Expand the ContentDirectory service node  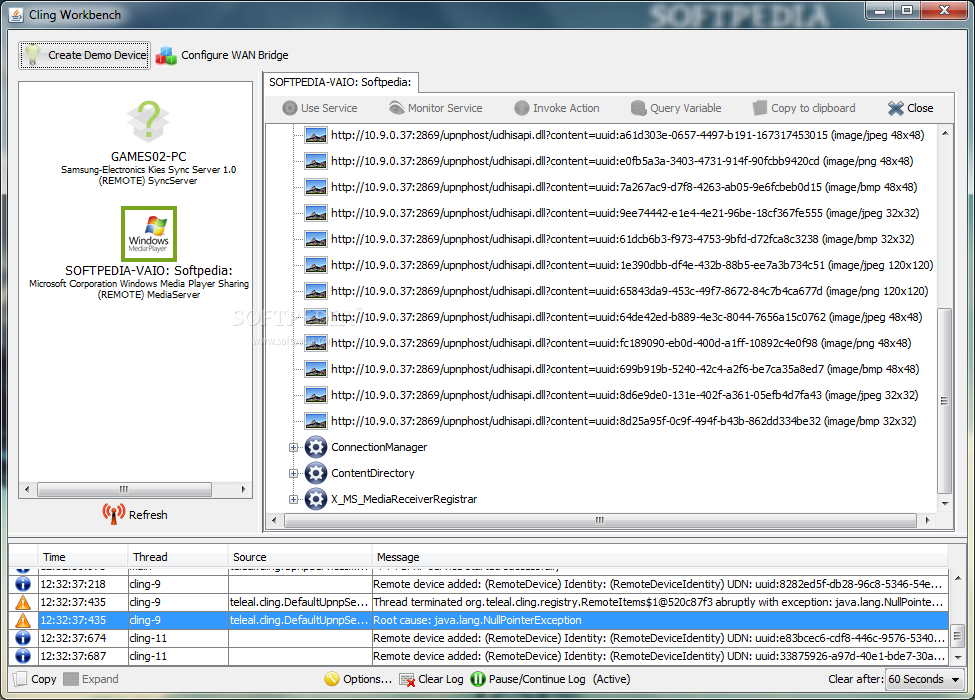(293, 473)
